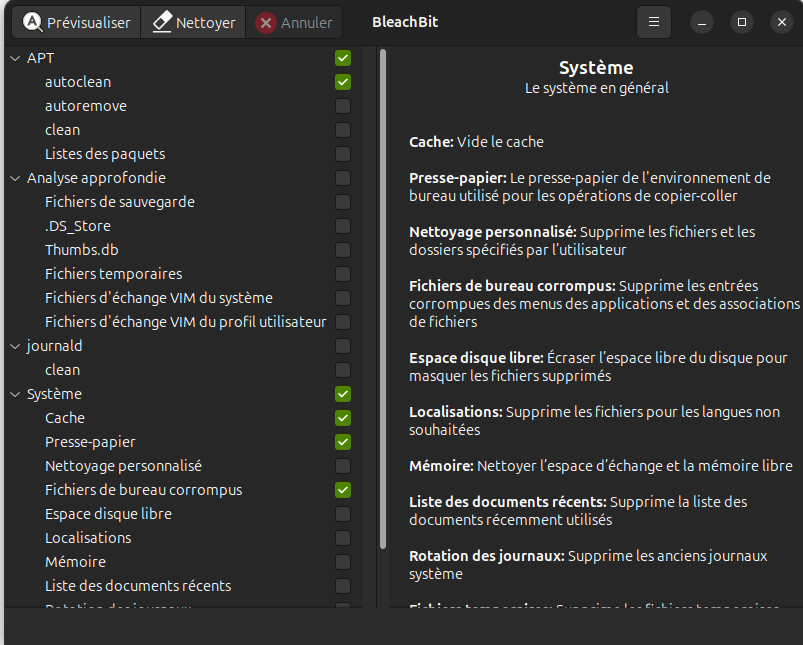Check the Listes des paquets option

coord(343,154)
